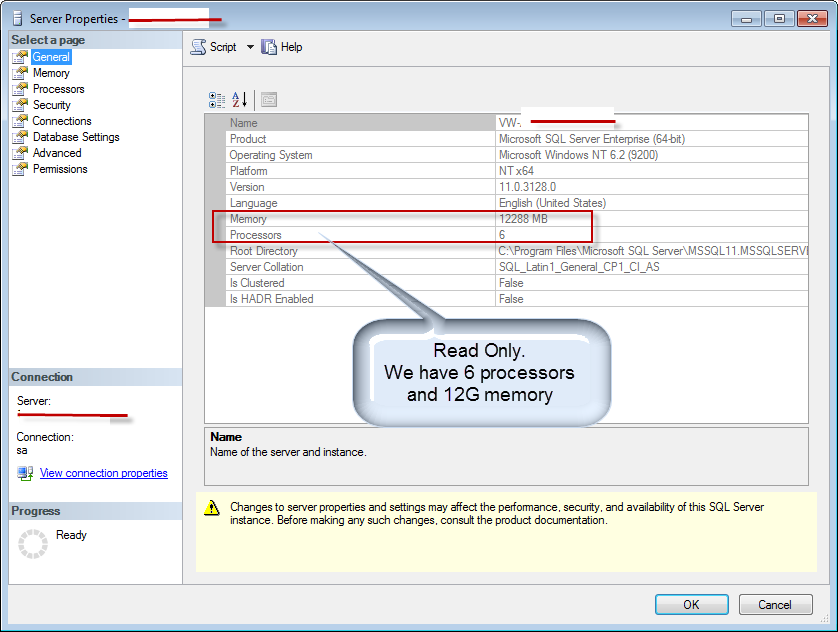The width and height of the screenshot is (838, 632).
Task: Click the Cancel button
Action: [x=776, y=604]
